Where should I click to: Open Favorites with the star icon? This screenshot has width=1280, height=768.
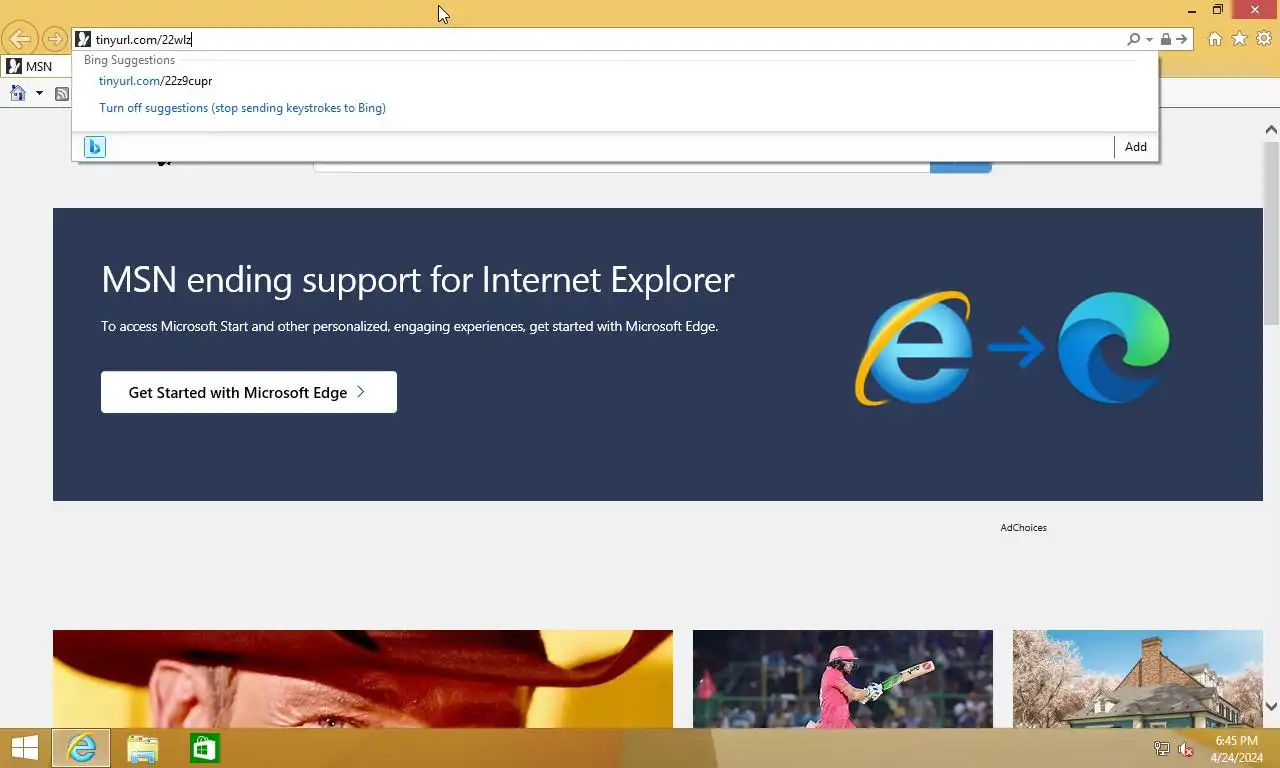[x=1239, y=39]
